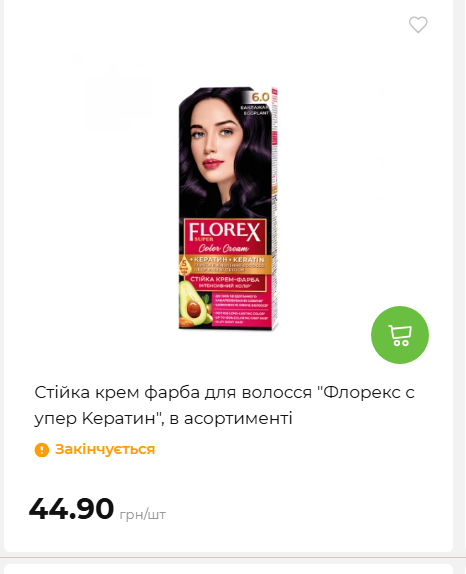Click the gold Keratin banner on the box
Image resolution: width=466 pixels, height=574 pixels.
(x=227, y=264)
